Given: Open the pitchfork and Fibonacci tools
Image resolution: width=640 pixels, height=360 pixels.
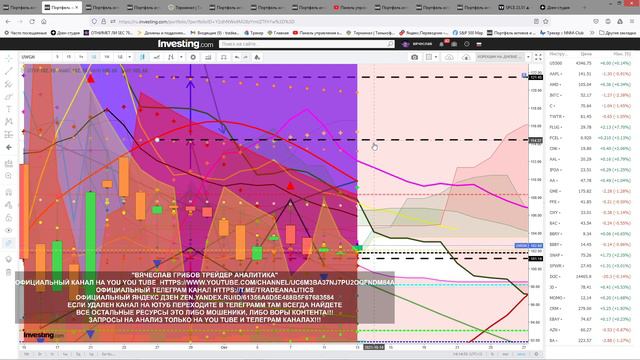Looking at the screenshot, I should pos(9,84).
